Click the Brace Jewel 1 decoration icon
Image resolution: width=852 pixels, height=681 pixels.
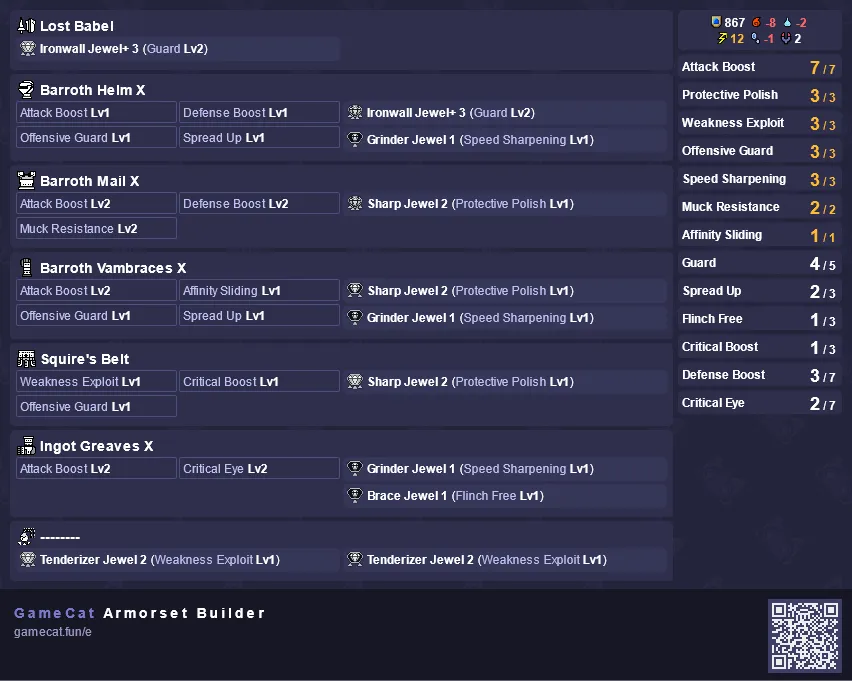click(x=355, y=495)
